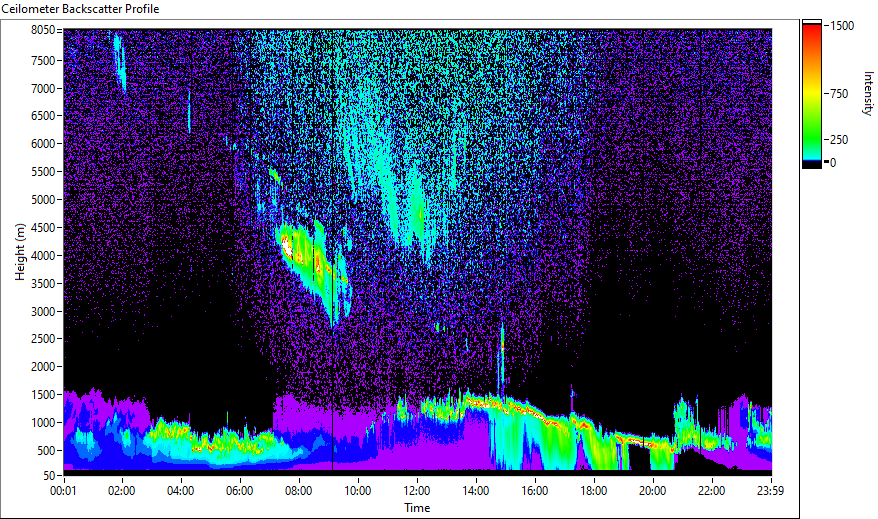878x519 pixels.
Task: Click the 14:00 time axis label
Action: click(x=475, y=491)
